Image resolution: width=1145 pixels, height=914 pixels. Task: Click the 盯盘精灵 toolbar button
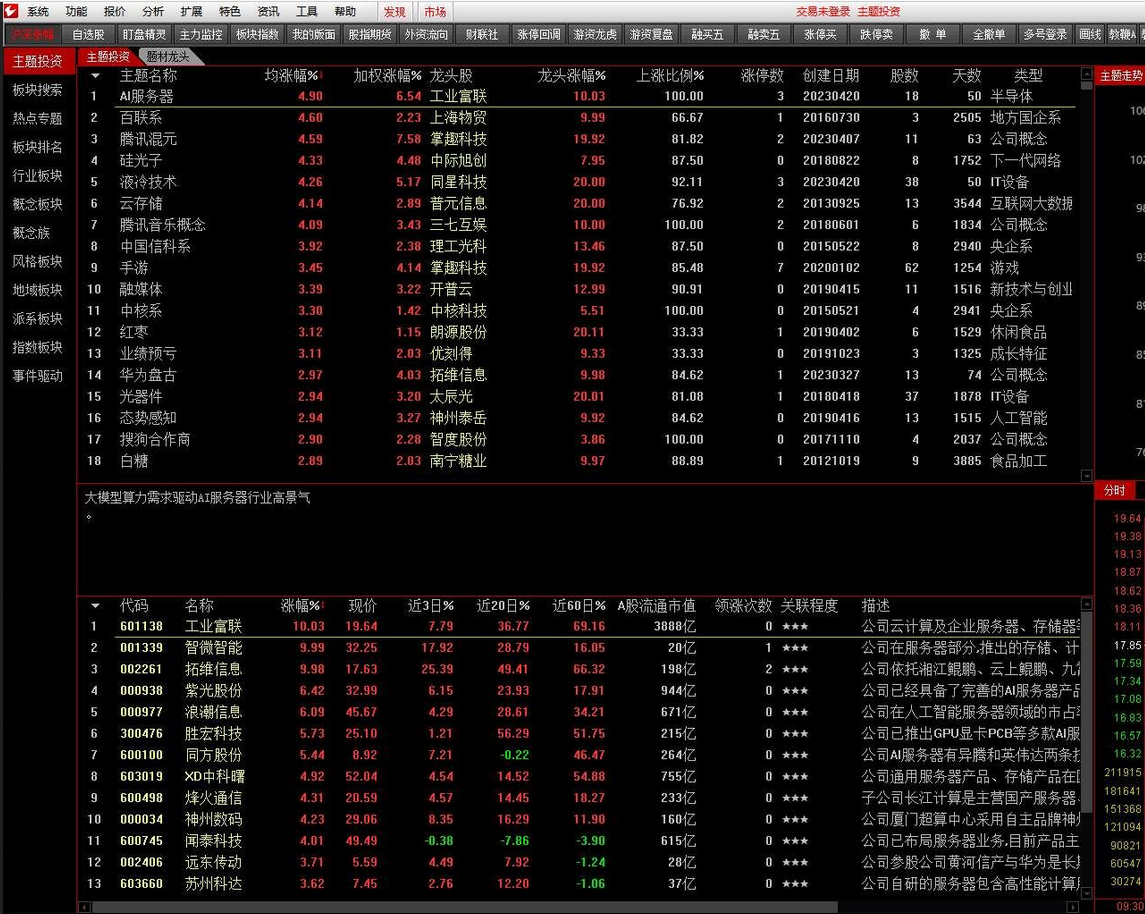pyautogui.click(x=145, y=34)
